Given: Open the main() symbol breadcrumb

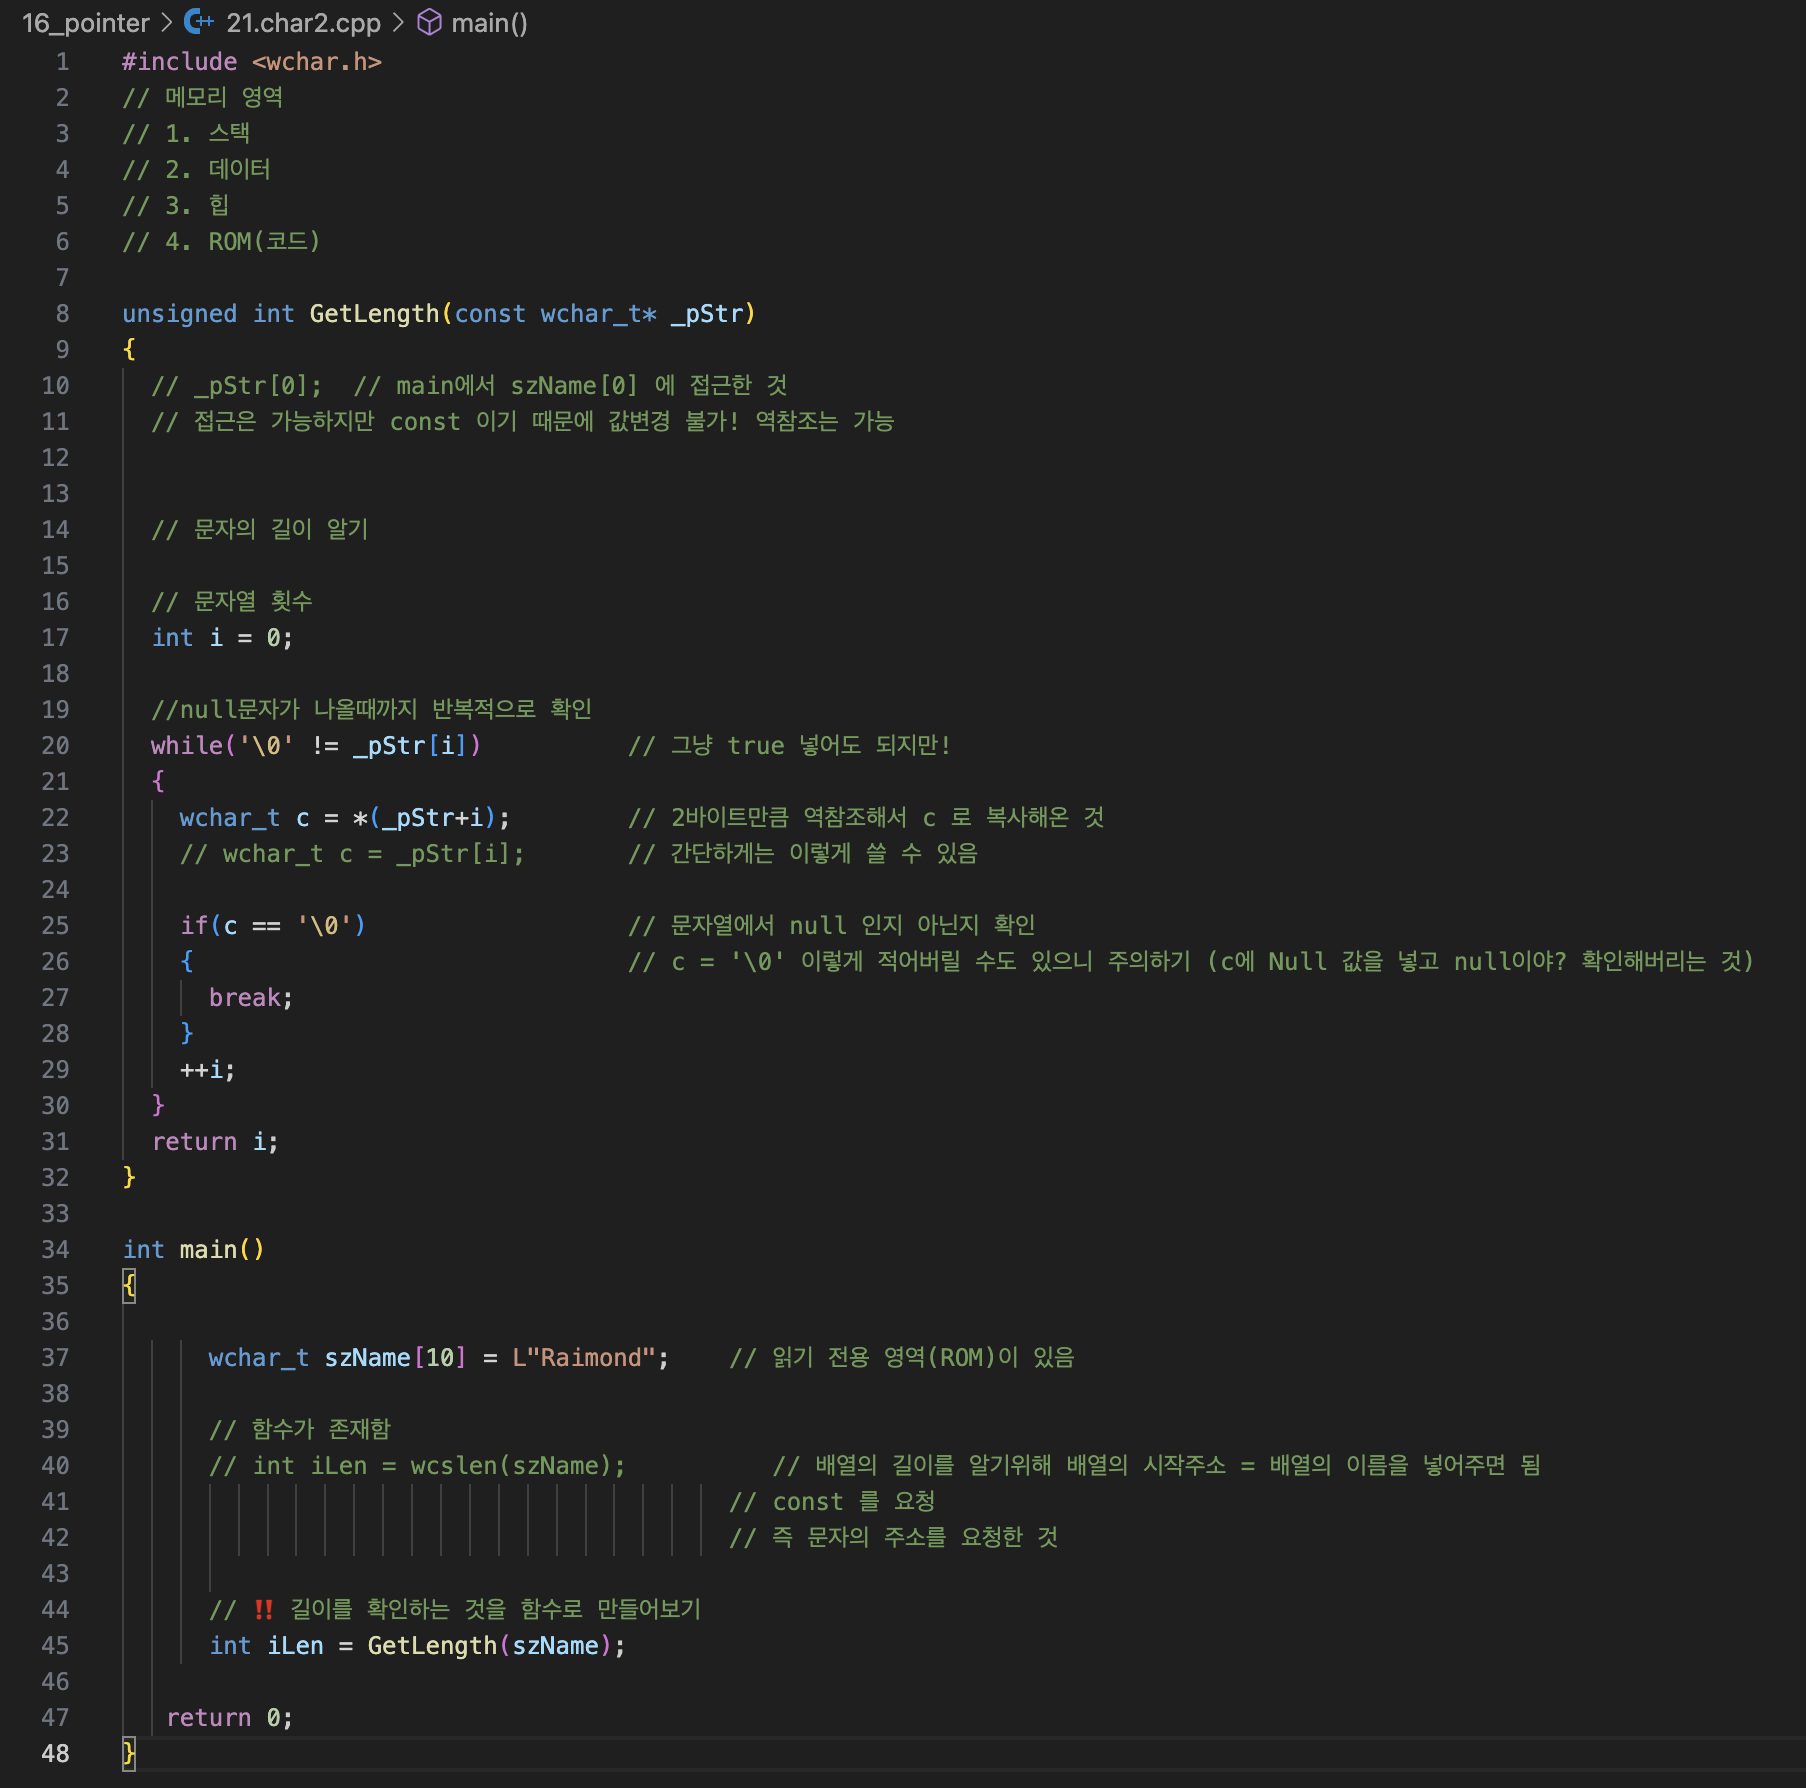Looking at the screenshot, I should pos(489,23).
